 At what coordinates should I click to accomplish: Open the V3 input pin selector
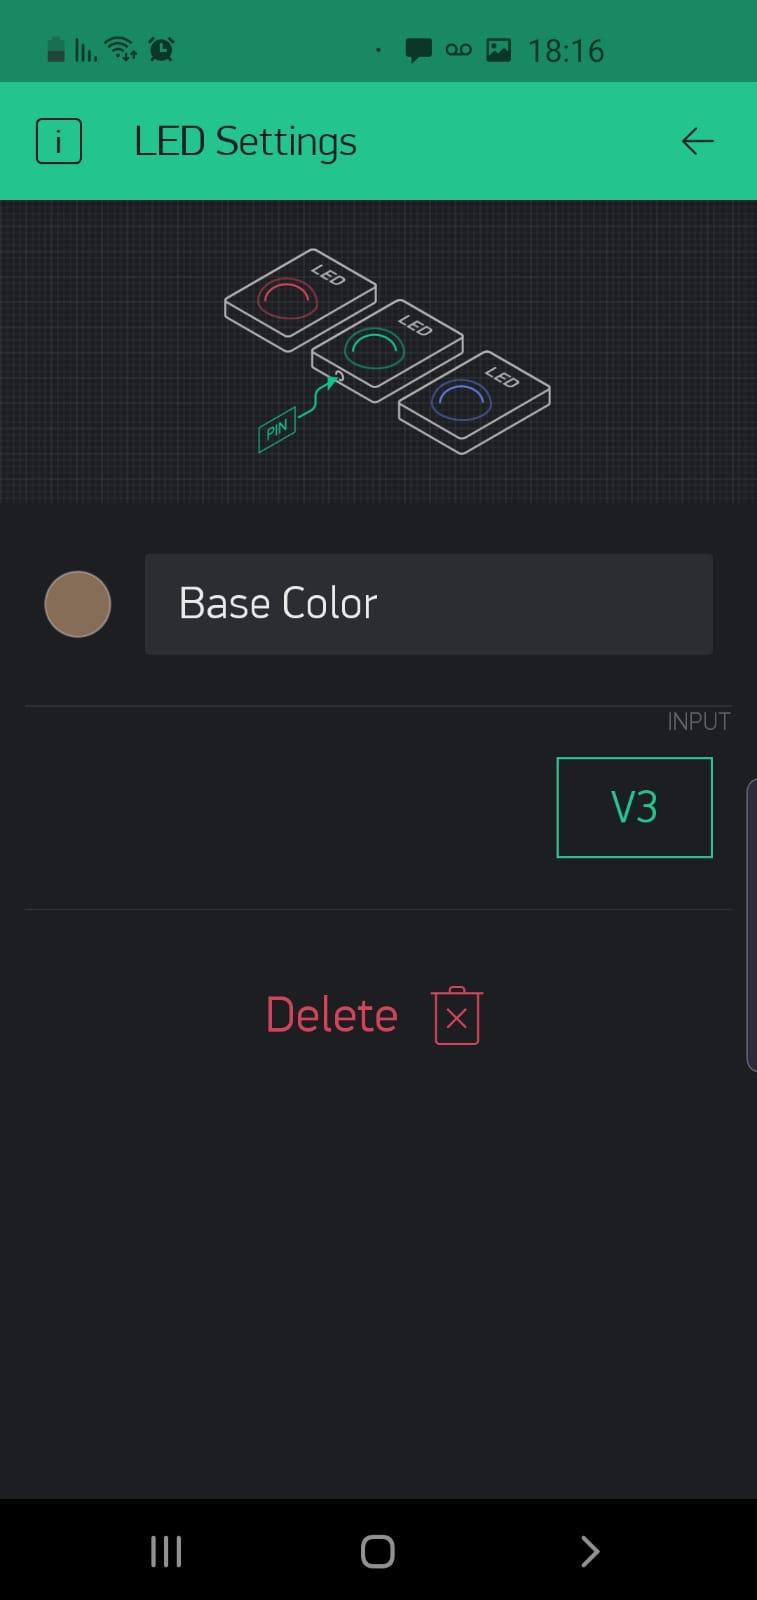point(634,807)
